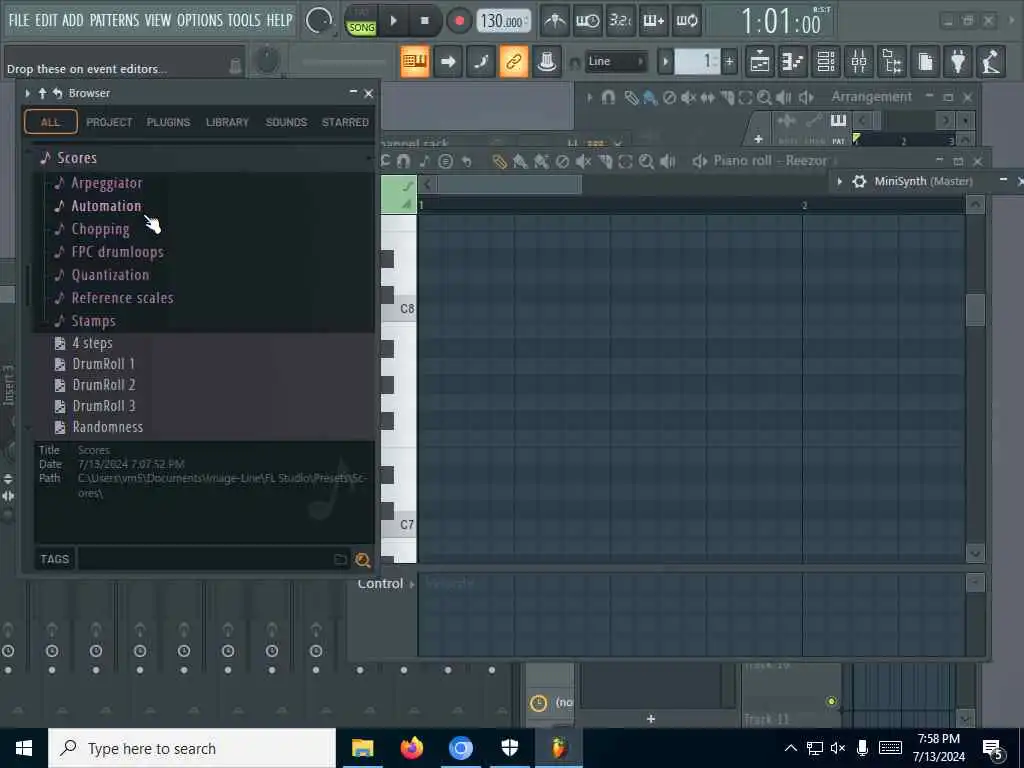This screenshot has width=1024, height=768.
Task: Select the Draw pencil tool in Piano roll toolbar
Action: 499,161
